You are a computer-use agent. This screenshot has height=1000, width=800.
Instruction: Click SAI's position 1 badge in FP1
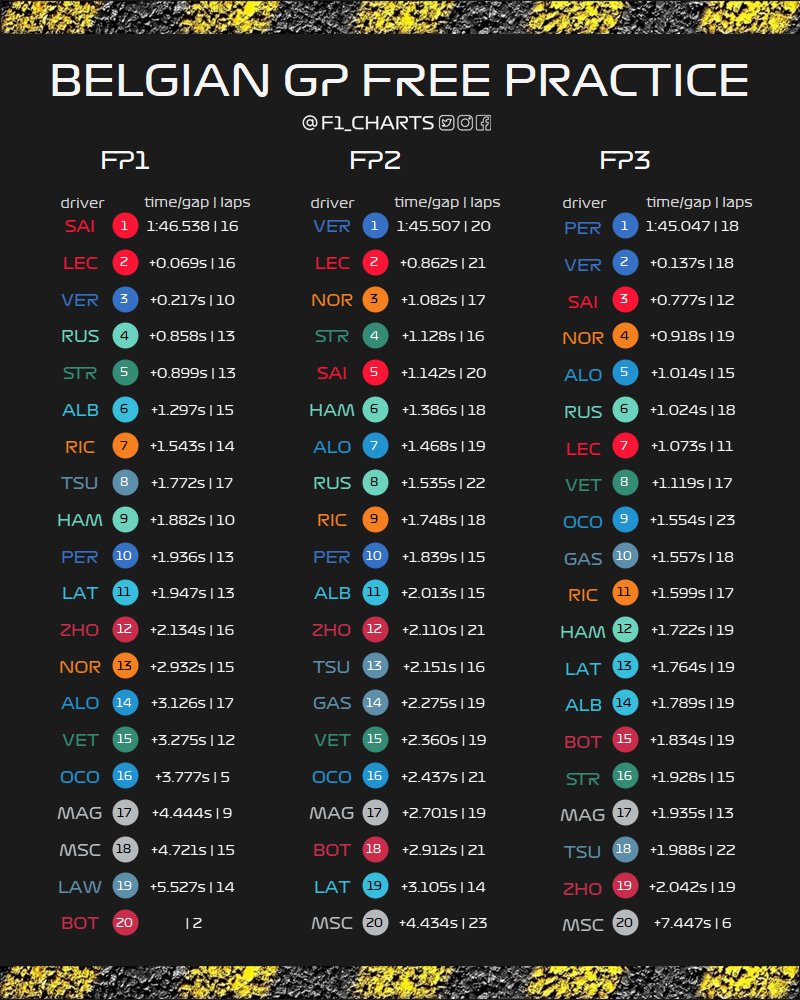[x=125, y=226]
